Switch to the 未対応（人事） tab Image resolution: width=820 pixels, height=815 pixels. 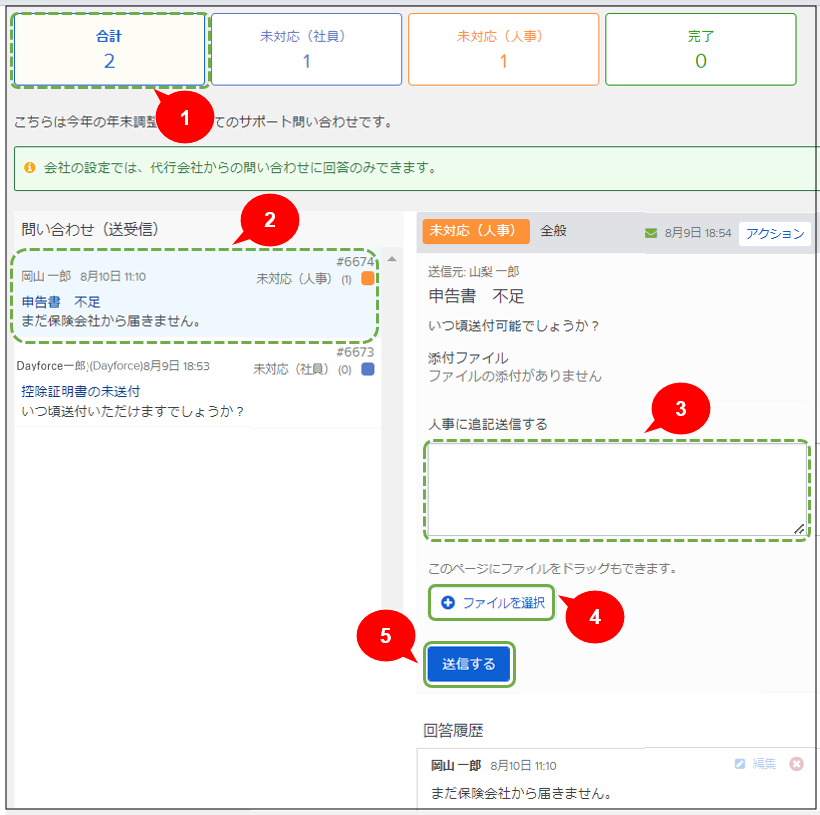click(x=503, y=49)
